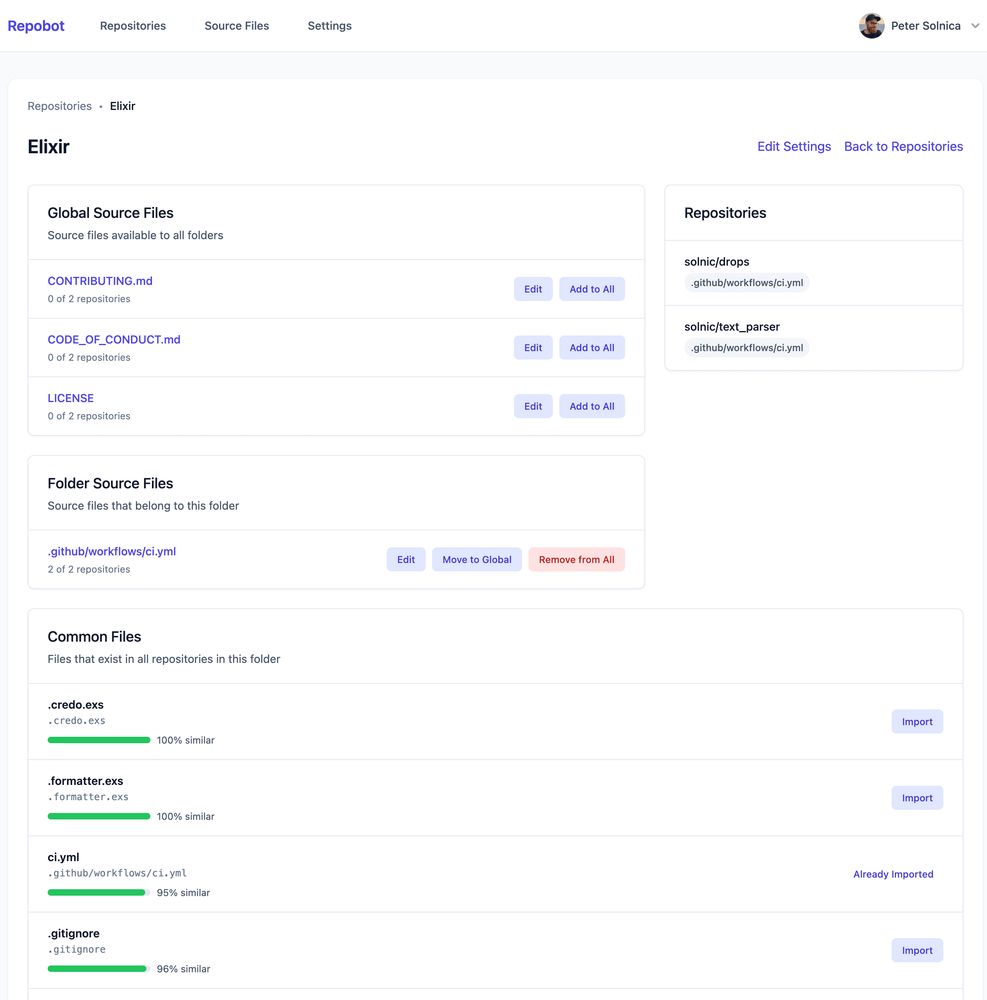Viewport: 987px width, 1000px height.
Task: Click the ci.yml tag under solnic/drops
Action: point(747,283)
